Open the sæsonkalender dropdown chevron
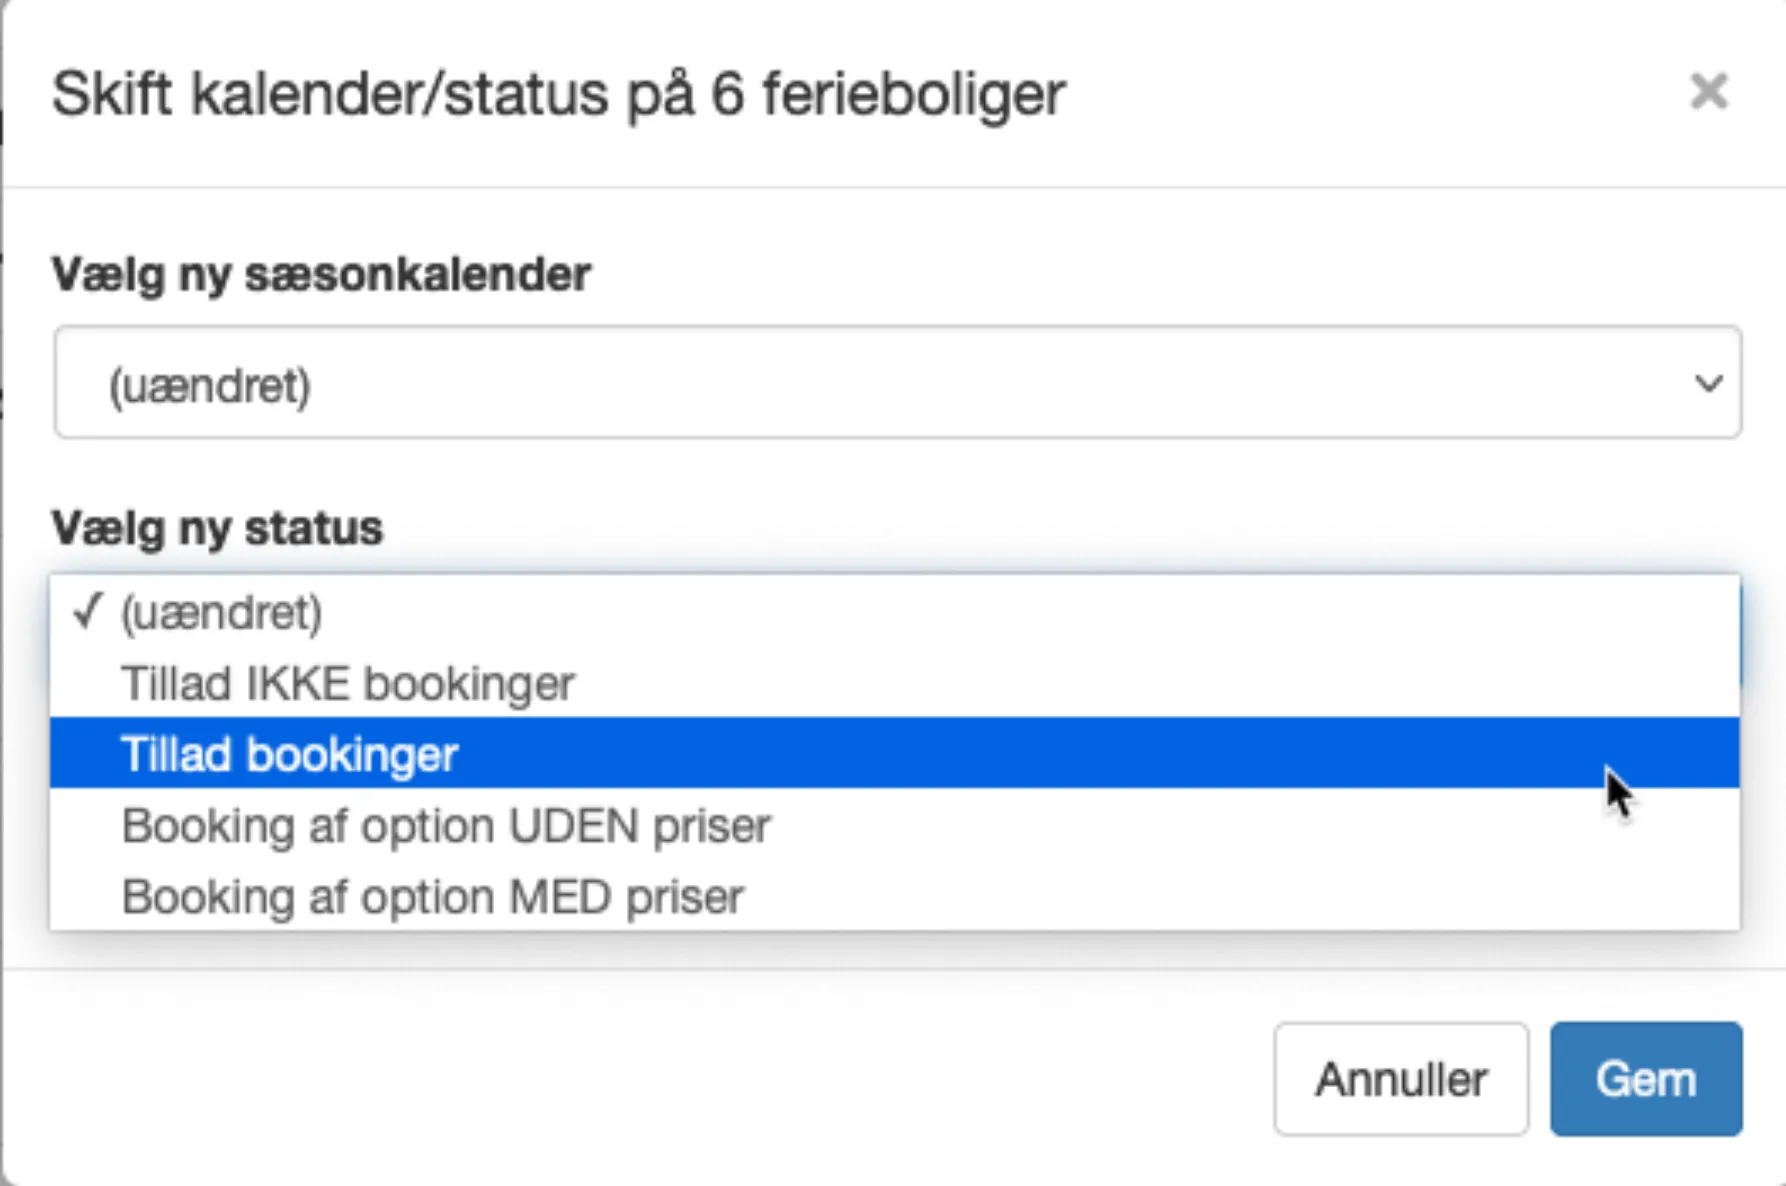The image size is (1786, 1186). [1708, 382]
